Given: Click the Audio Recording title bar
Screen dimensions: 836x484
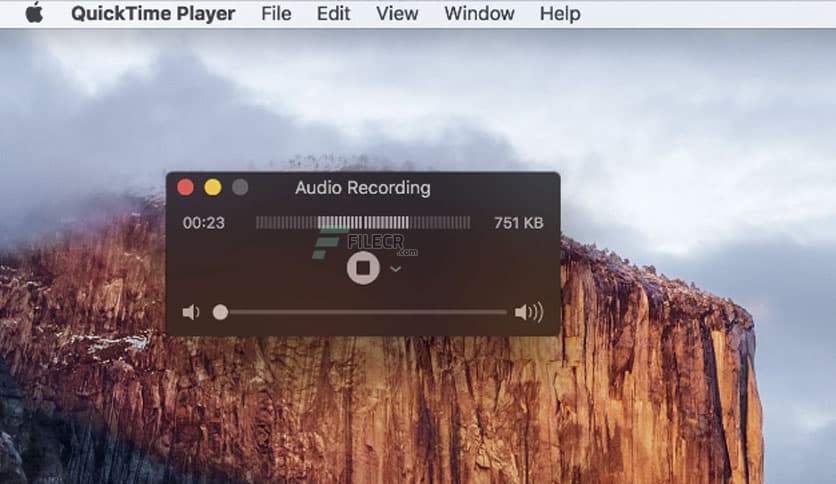Looking at the screenshot, I should click(x=363, y=188).
